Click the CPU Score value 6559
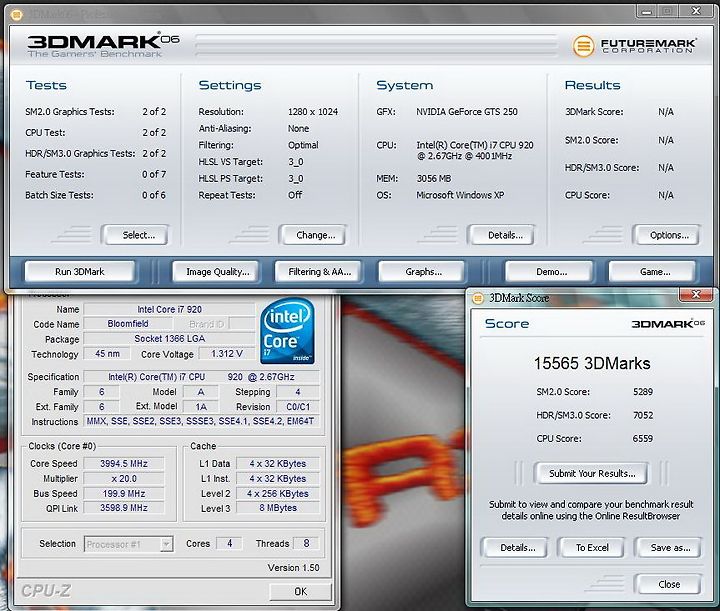The image size is (720, 611). click(x=643, y=438)
